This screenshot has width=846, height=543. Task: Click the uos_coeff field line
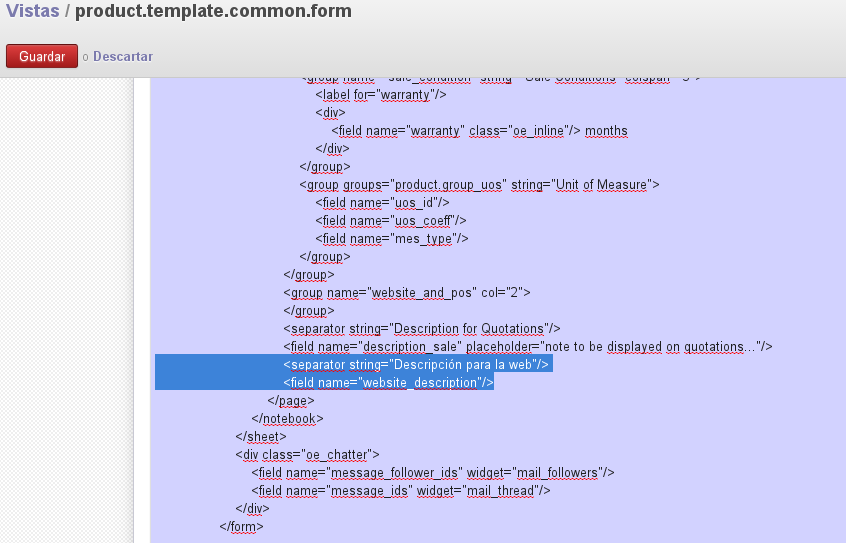pyautogui.click(x=391, y=220)
